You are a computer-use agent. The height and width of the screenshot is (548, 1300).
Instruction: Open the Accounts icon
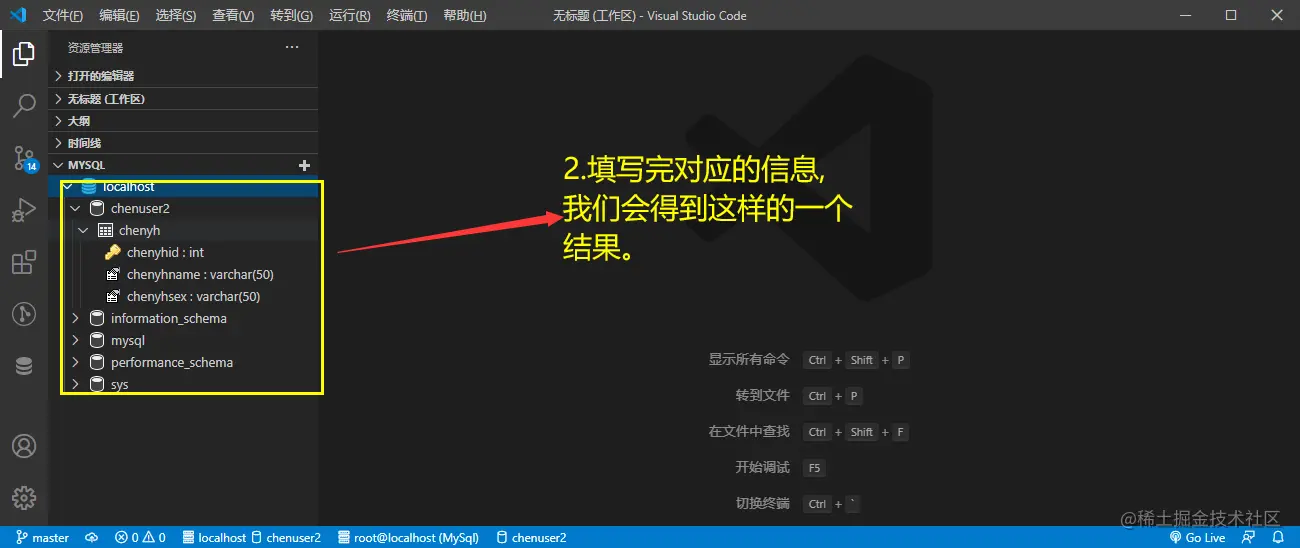click(24, 445)
